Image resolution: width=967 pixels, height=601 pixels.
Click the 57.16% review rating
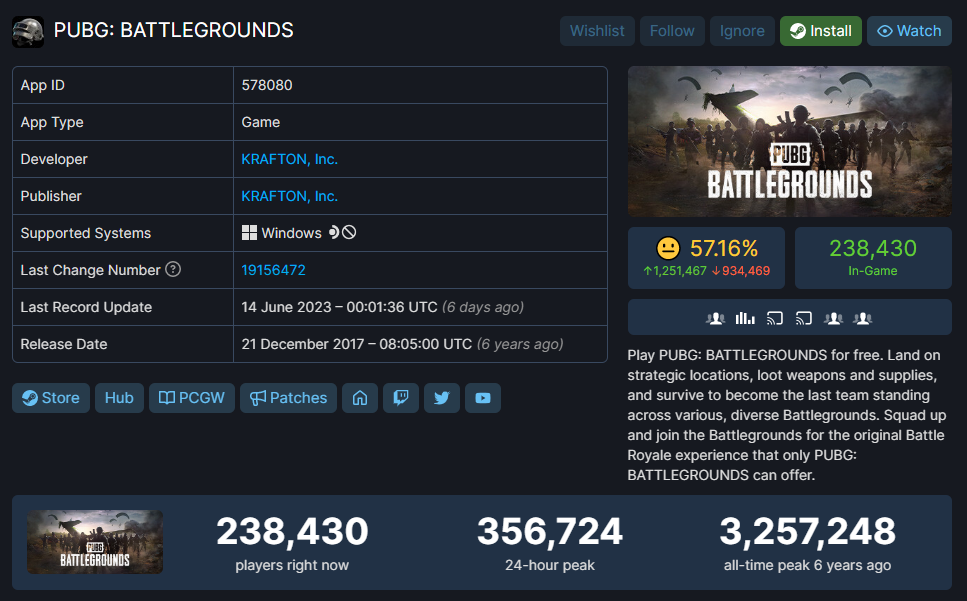pos(723,248)
